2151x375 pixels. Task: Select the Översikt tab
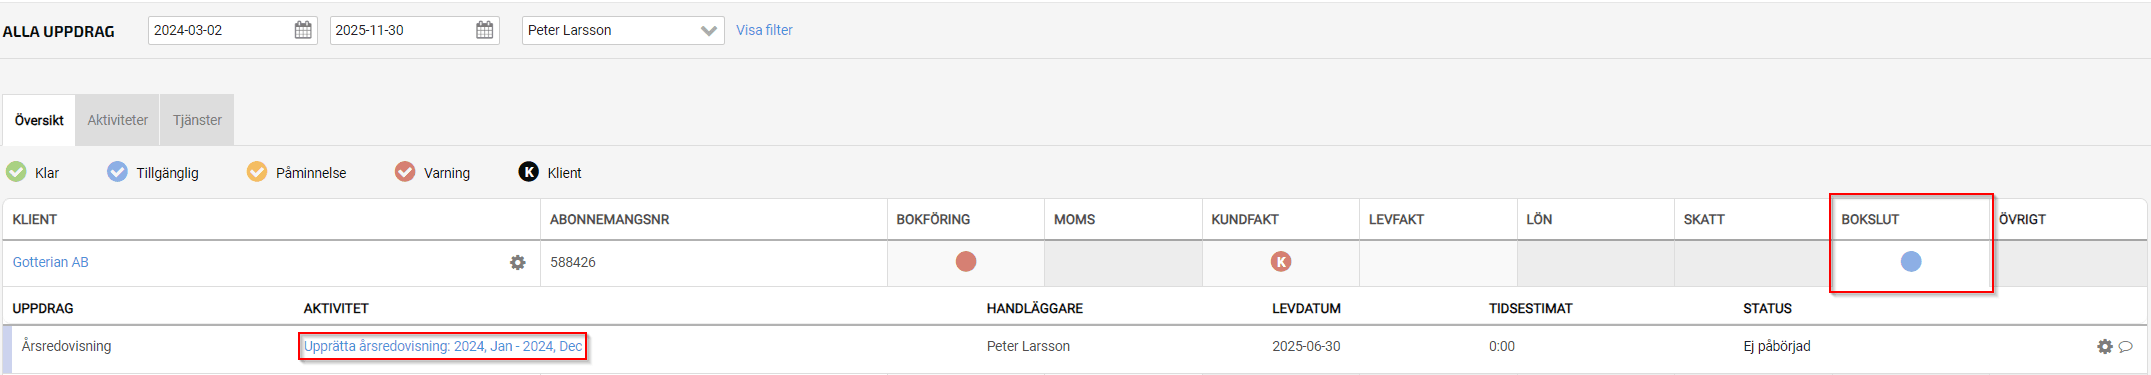tap(39, 120)
